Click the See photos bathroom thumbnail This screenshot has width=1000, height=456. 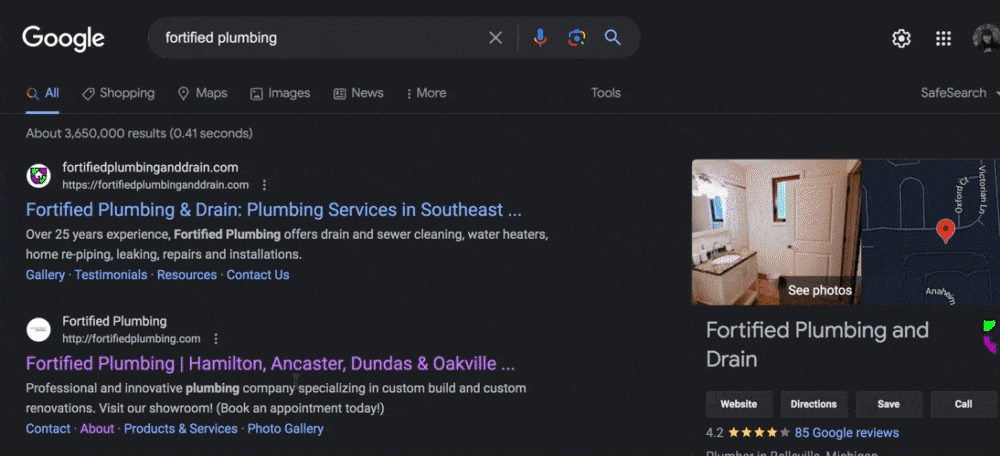pos(776,232)
